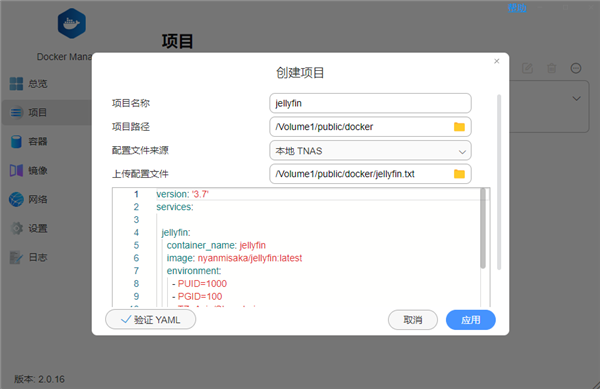This screenshot has height=389, width=600.
Task: Click the container_name: jellyfin line
Action: point(216,245)
